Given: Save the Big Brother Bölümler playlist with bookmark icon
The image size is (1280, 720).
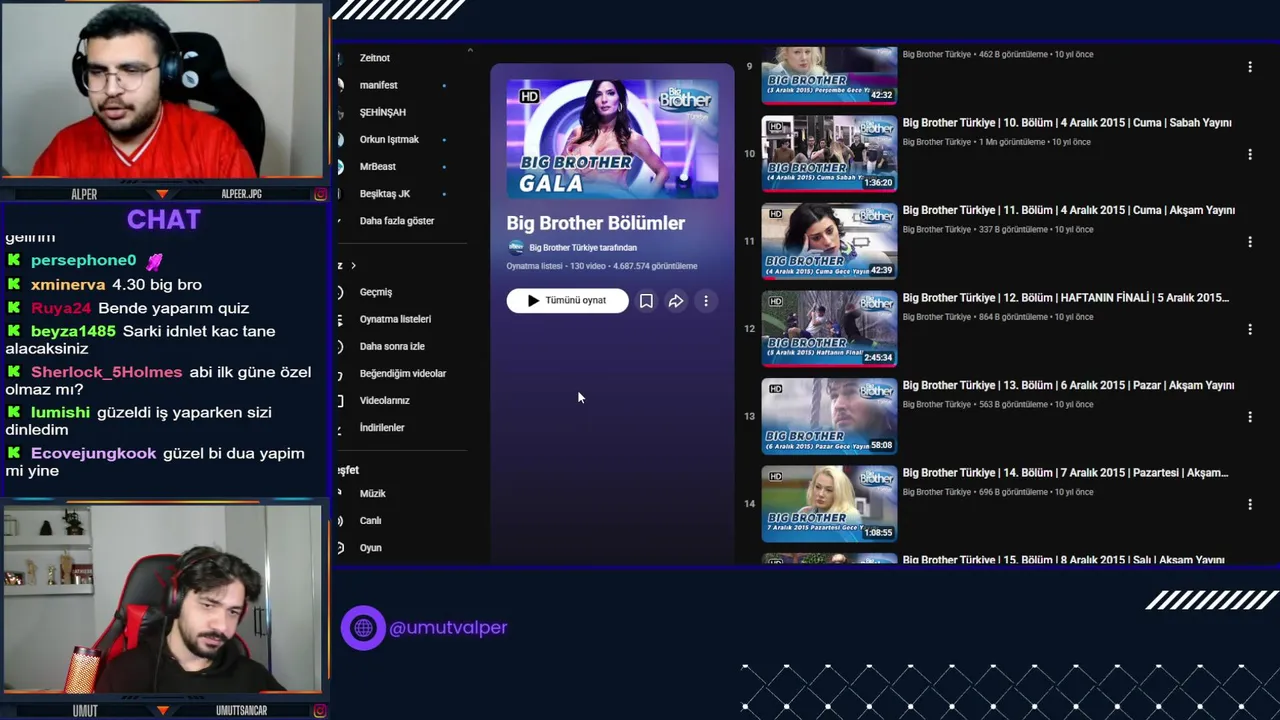Looking at the screenshot, I should [646, 301].
